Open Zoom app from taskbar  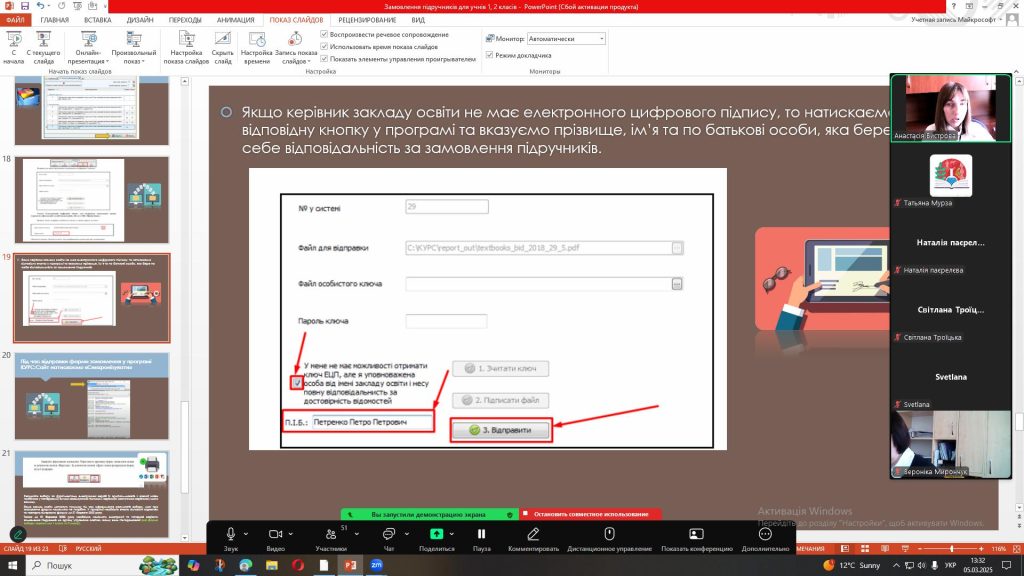click(x=376, y=565)
